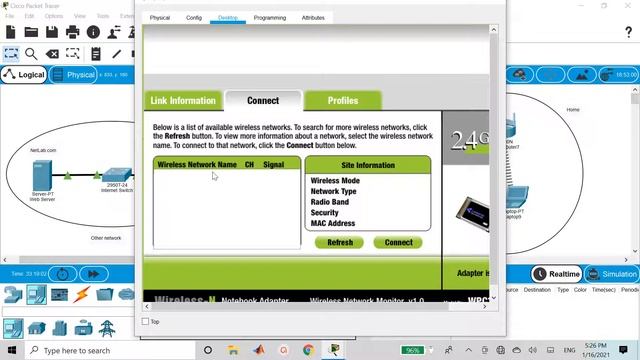Open the Edit menu
The width and height of the screenshot is (640, 360).
(x=29, y=16)
